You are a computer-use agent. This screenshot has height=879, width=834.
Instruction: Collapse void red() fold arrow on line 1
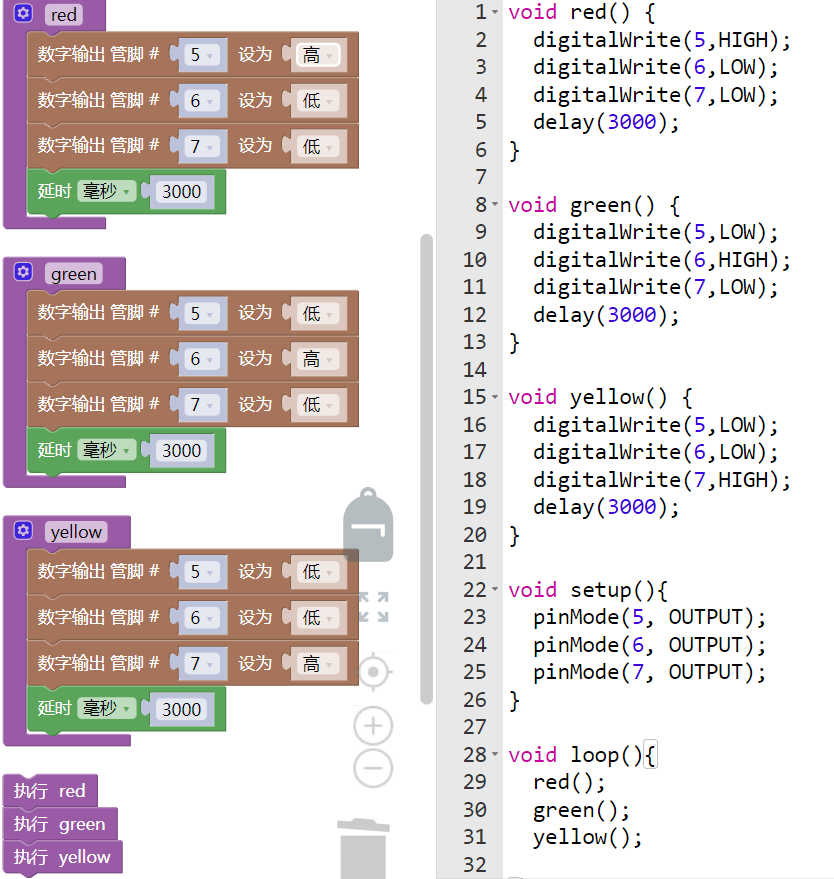pyautogui.click(x=495, y=12)
